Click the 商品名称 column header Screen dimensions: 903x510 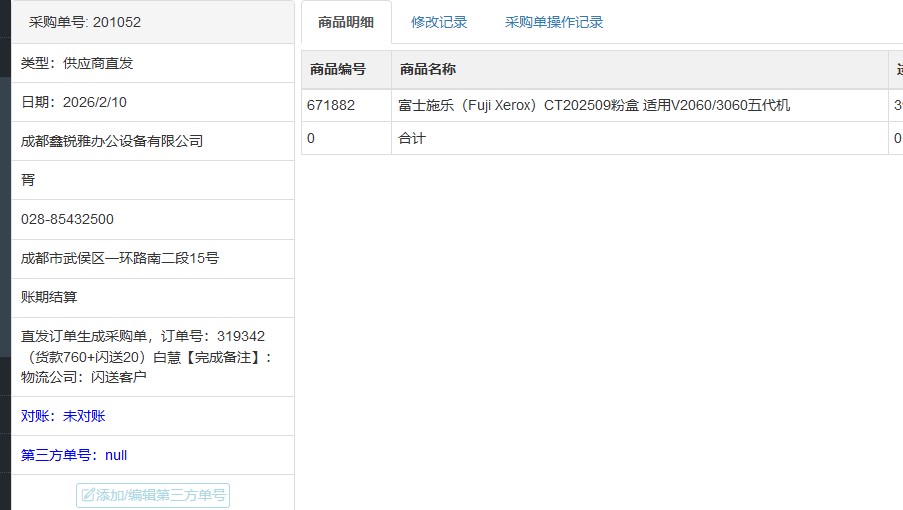point(428,69)
